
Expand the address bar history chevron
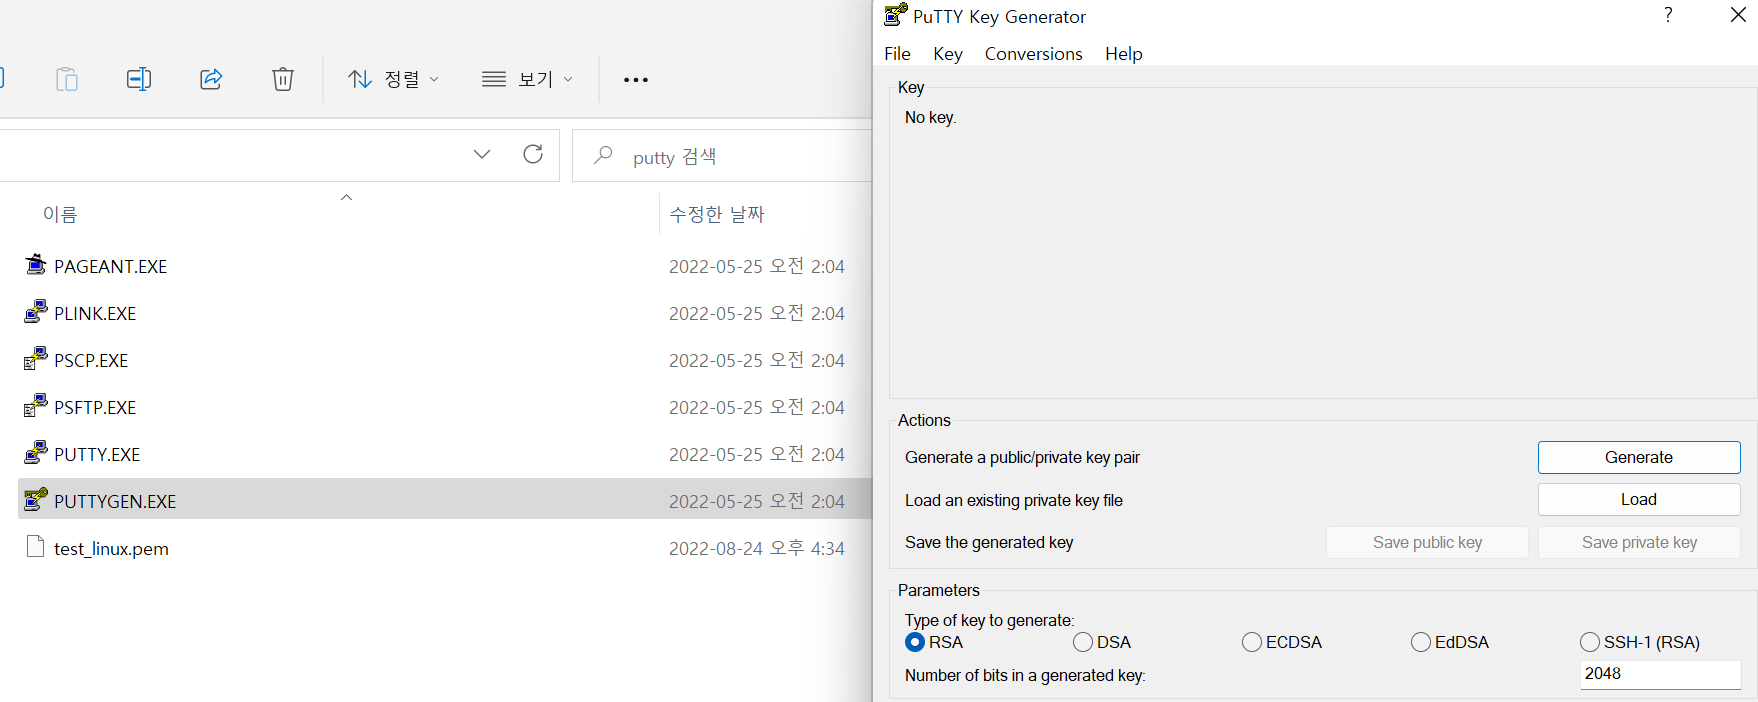pyautogui.click(x=482, y=154)
